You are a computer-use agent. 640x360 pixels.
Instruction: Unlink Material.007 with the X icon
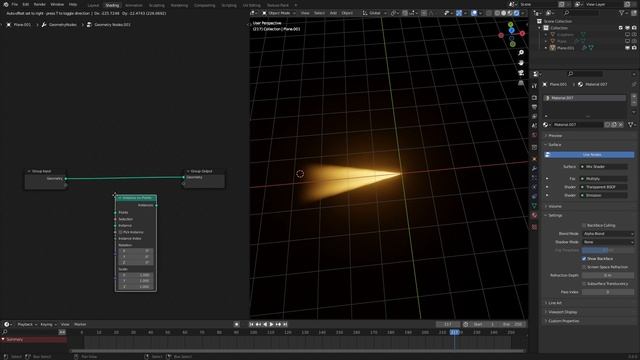tap(621, 124)
